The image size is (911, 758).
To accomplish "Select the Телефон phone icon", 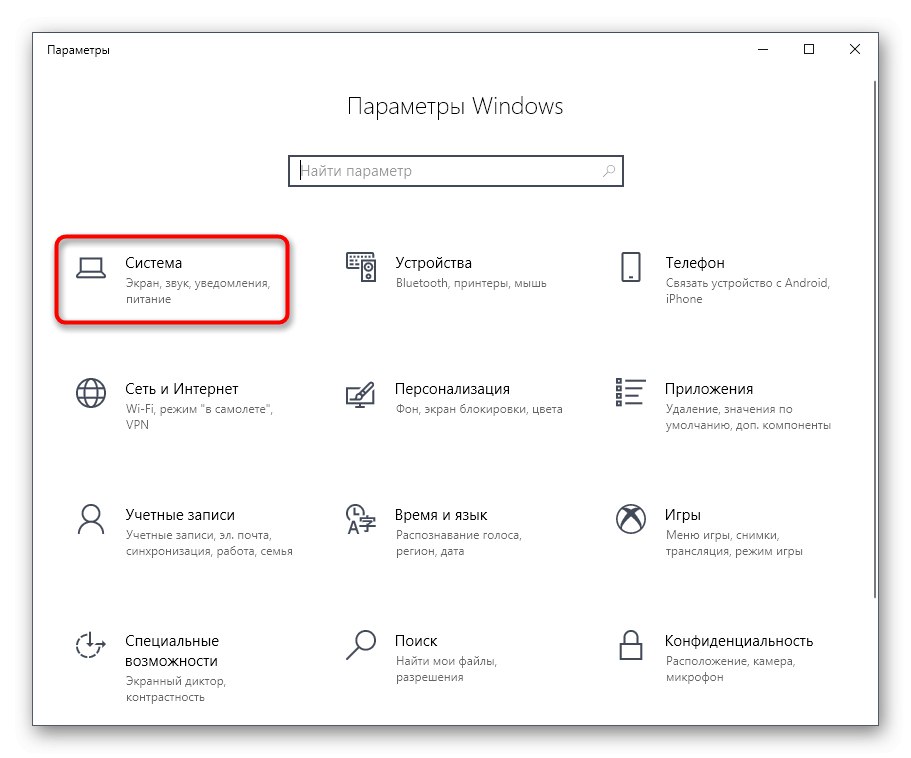I will pyautogui.click(x=631, y=267).
